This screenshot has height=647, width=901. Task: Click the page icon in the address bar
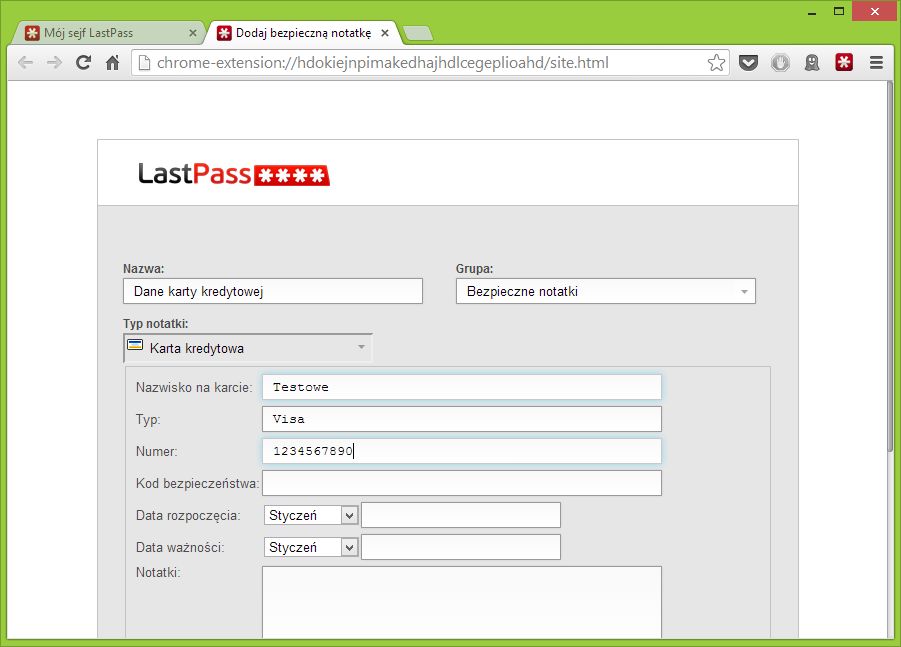[145, 63]
